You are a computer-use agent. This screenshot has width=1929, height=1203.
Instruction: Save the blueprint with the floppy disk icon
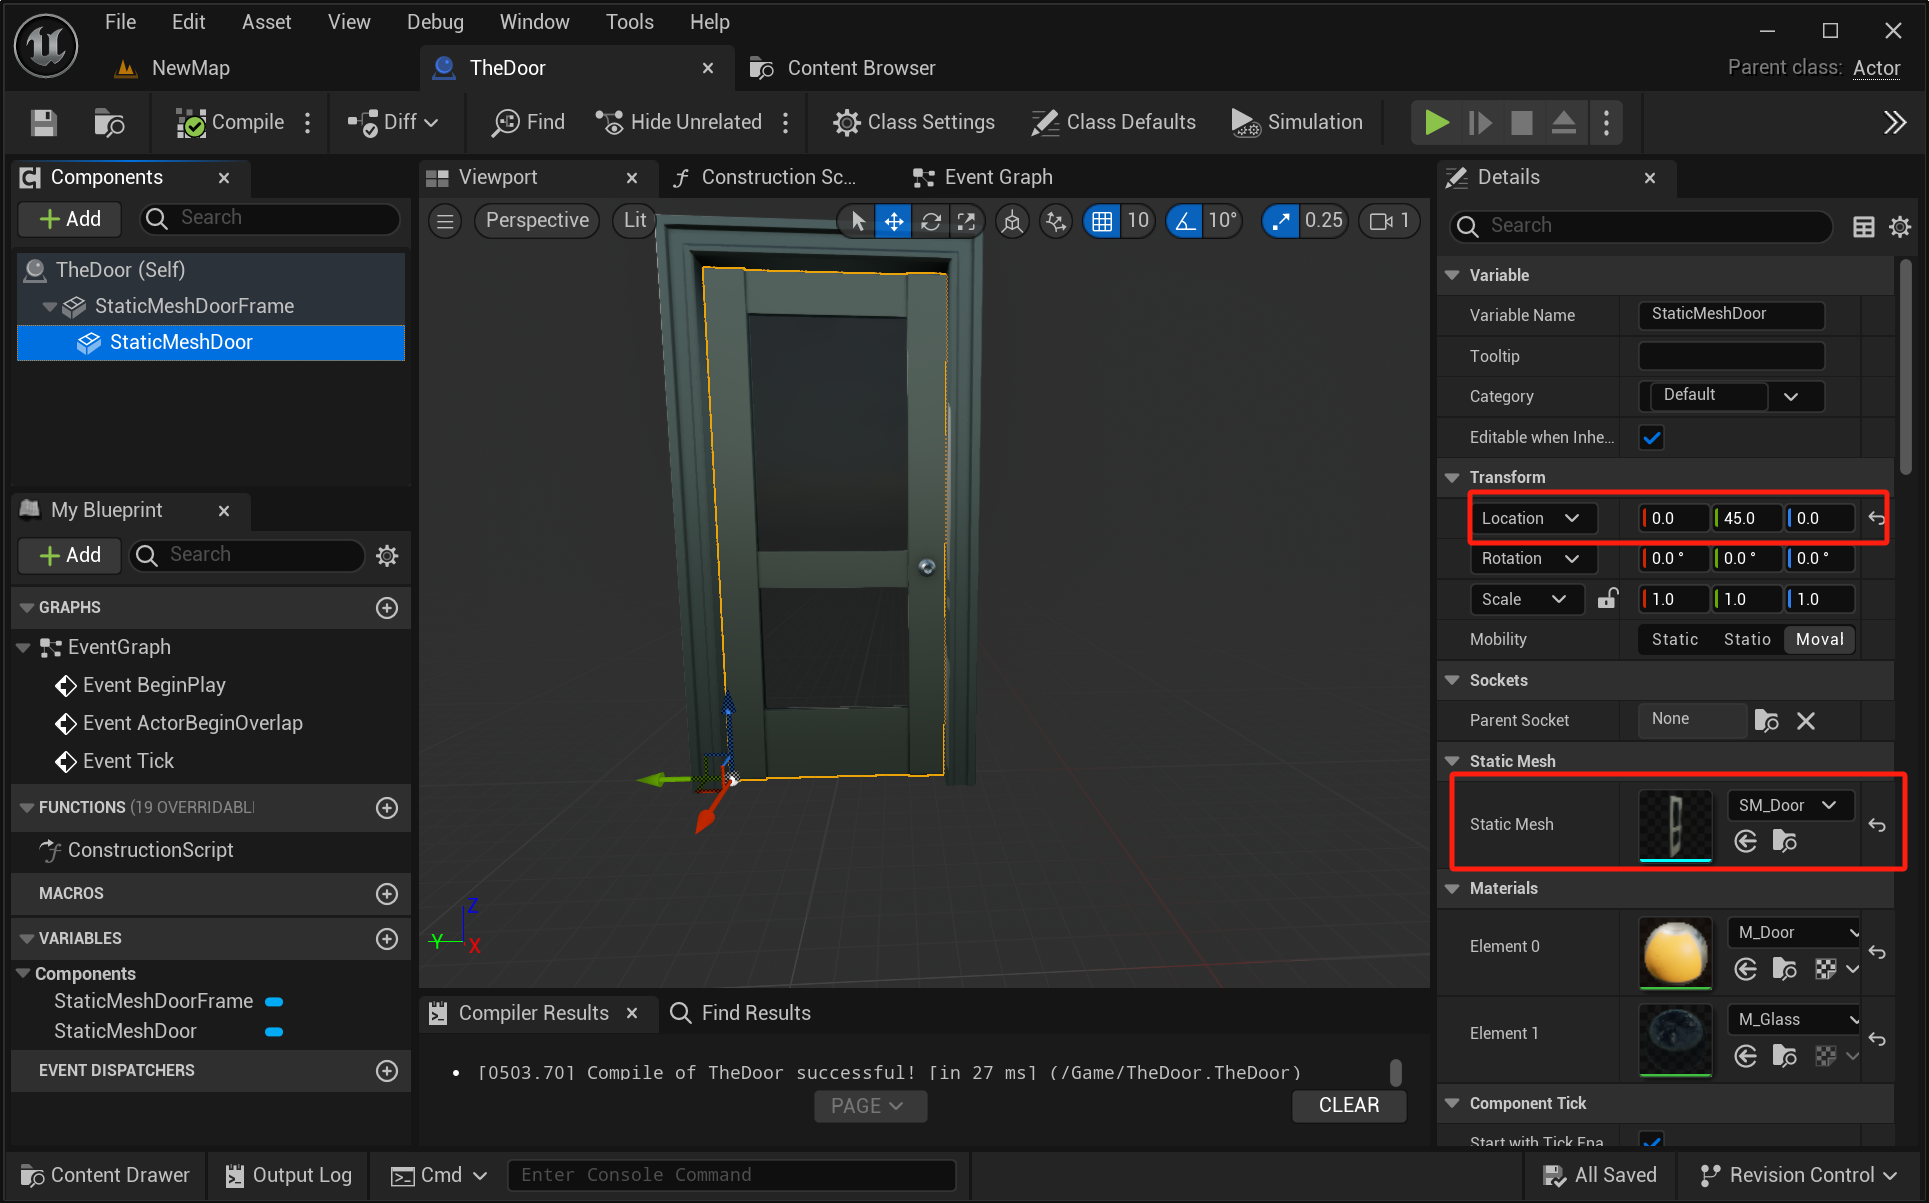44,122
